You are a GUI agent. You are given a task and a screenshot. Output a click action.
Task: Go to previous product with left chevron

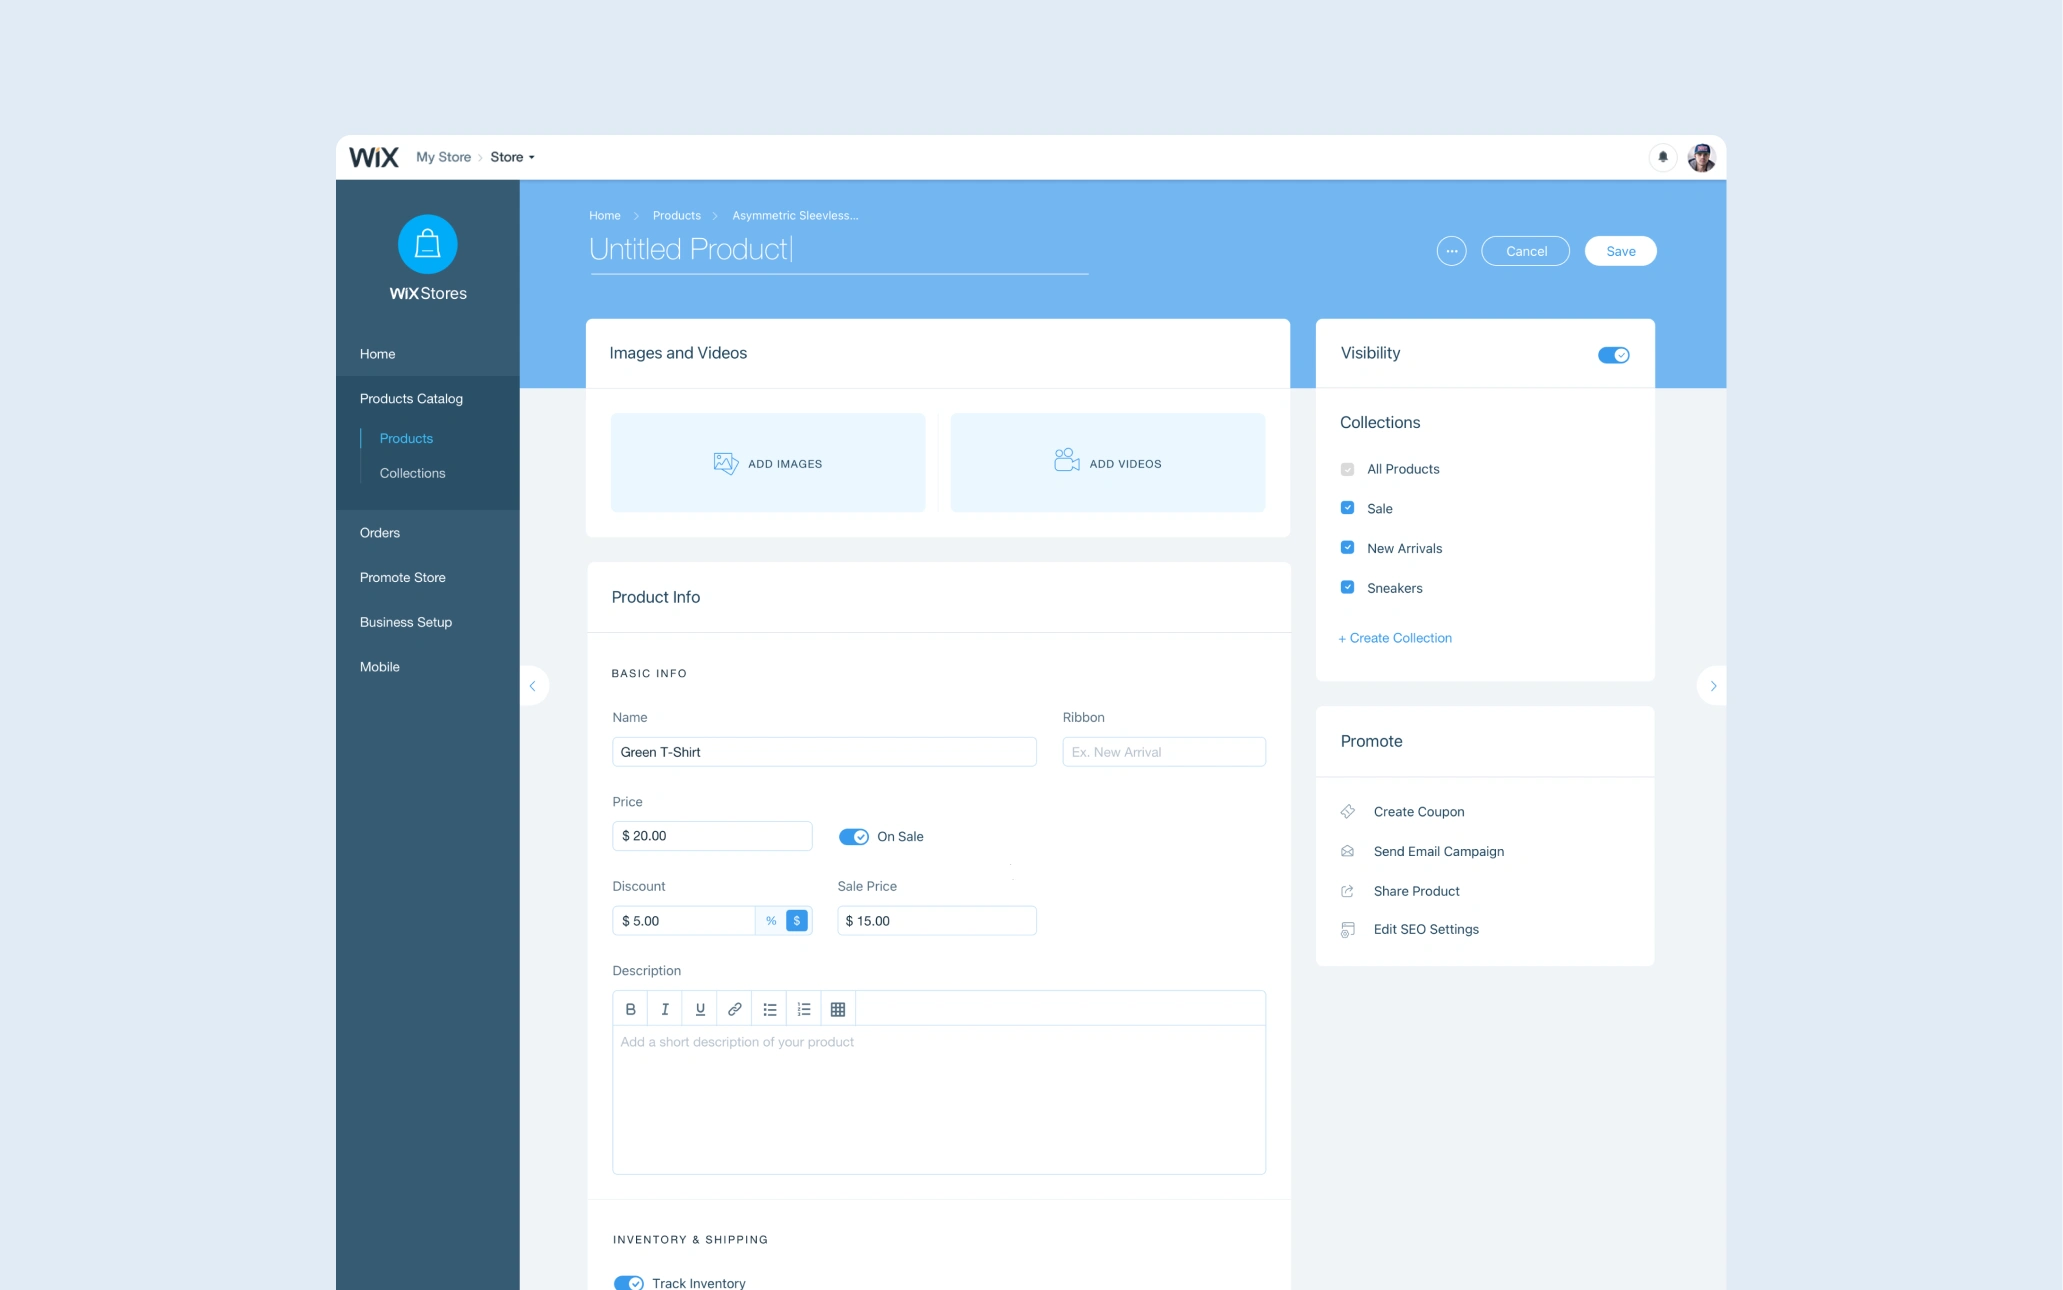533,686
